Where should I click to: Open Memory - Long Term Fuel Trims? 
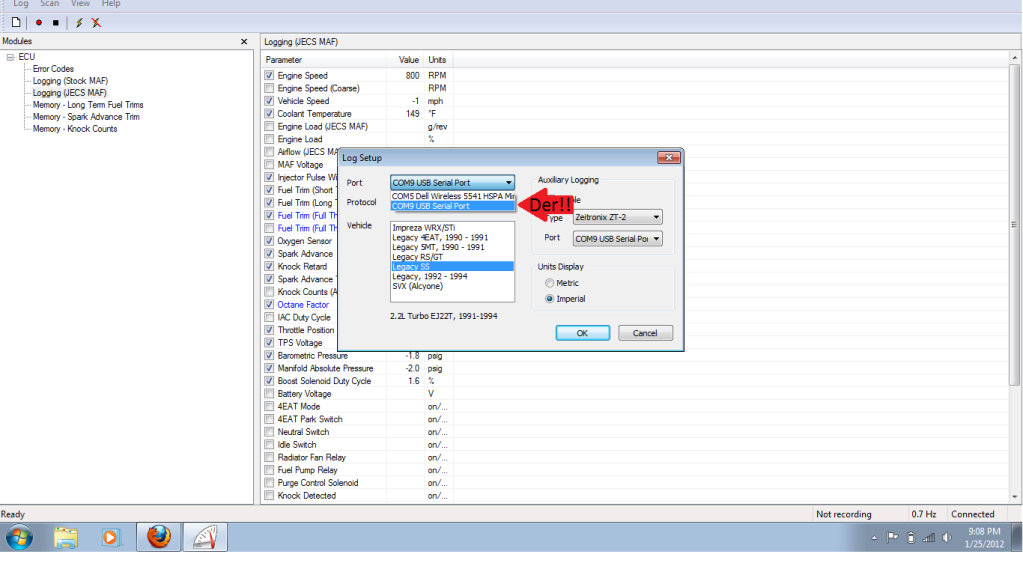[x=88, y=104]
